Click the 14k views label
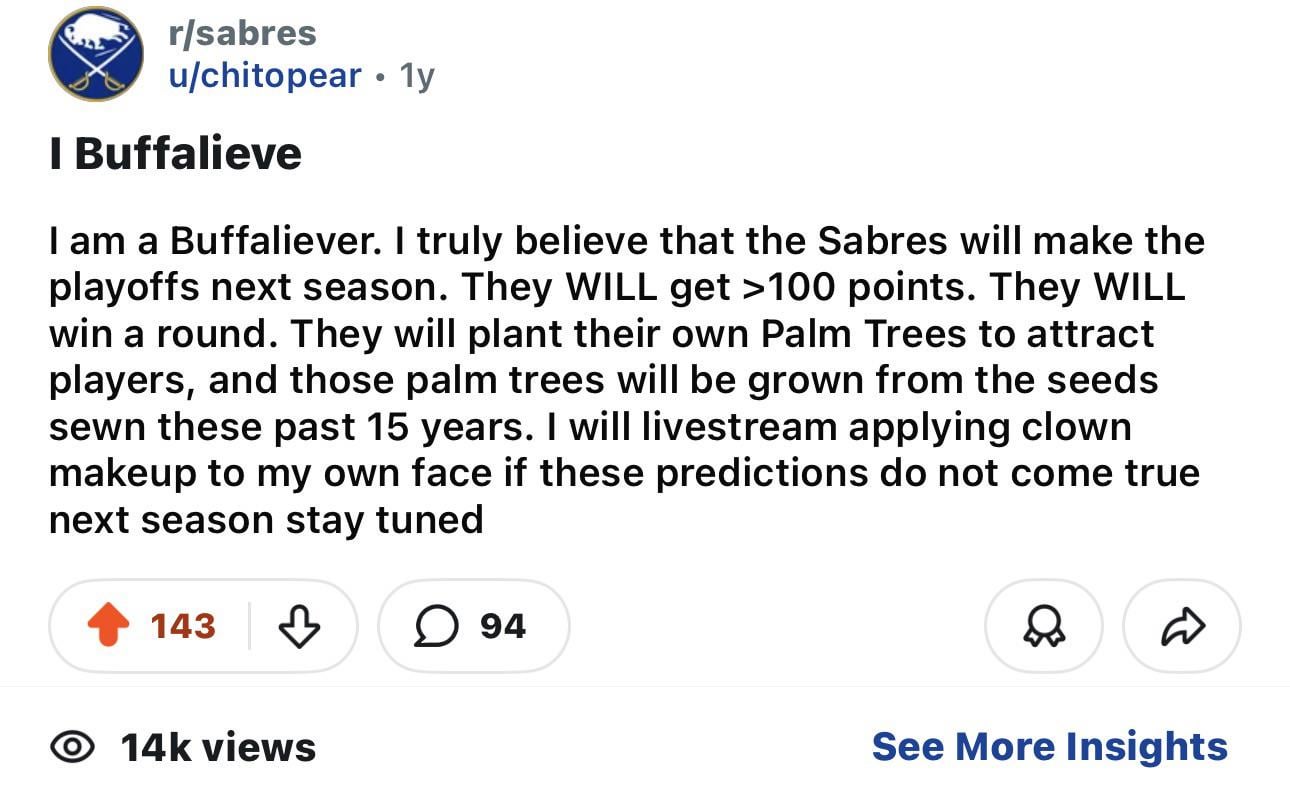This screenshot has height=792, width=1290. (x=218, y=747)
